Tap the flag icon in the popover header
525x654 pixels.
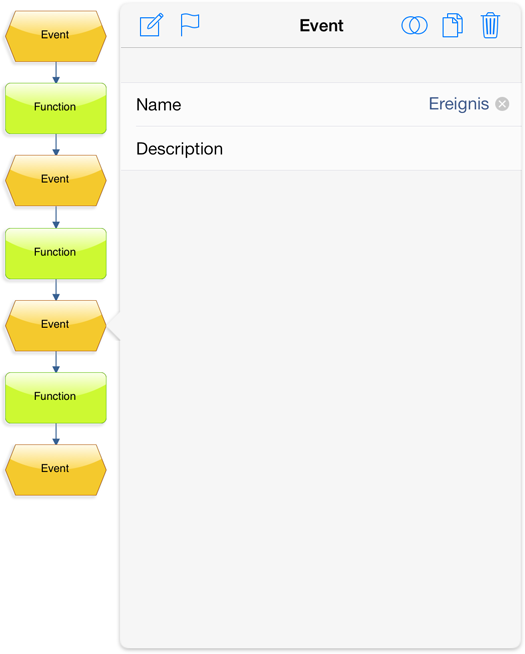point(190,25)
